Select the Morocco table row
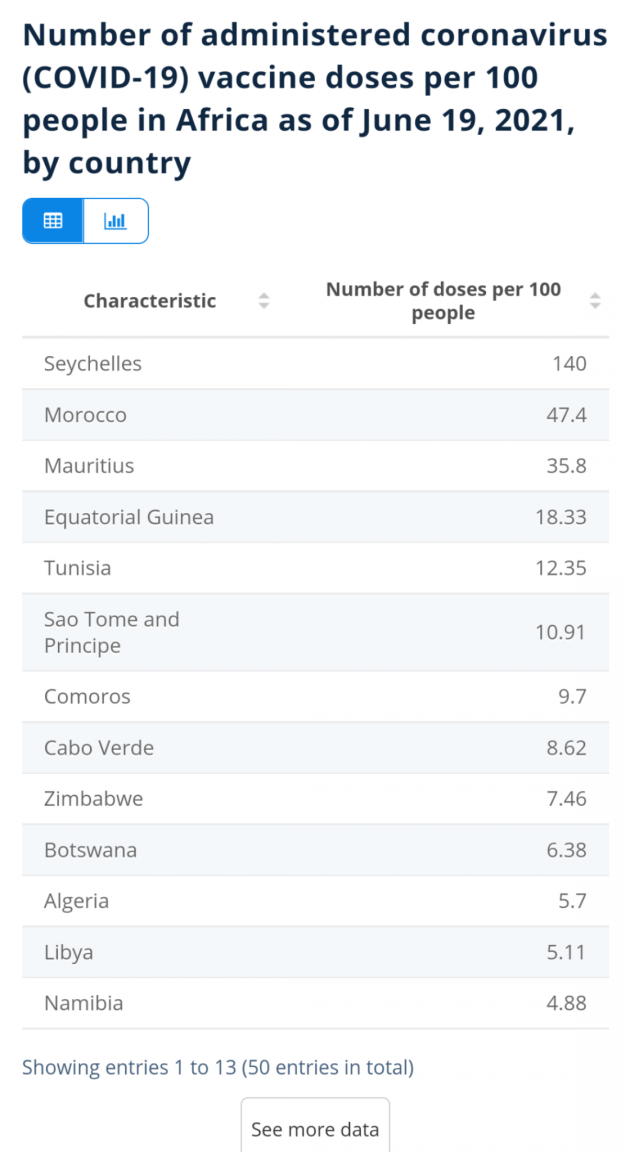 click(316, 415)
